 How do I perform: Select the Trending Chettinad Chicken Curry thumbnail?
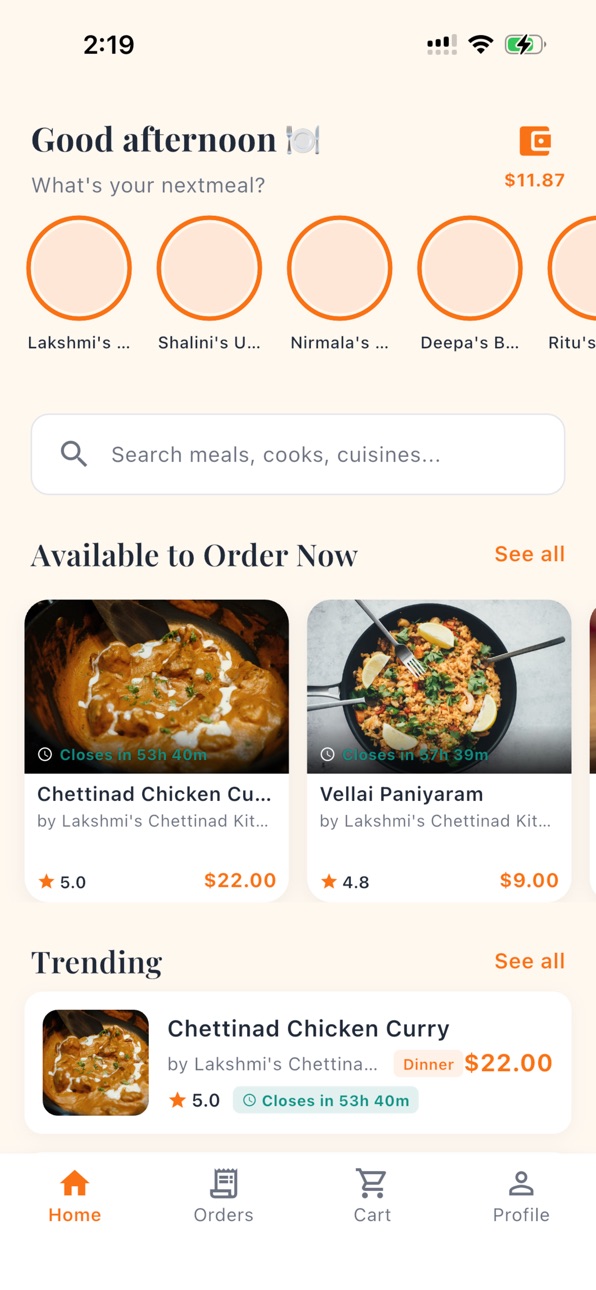pyautogui.click(x=96, y=1062)
